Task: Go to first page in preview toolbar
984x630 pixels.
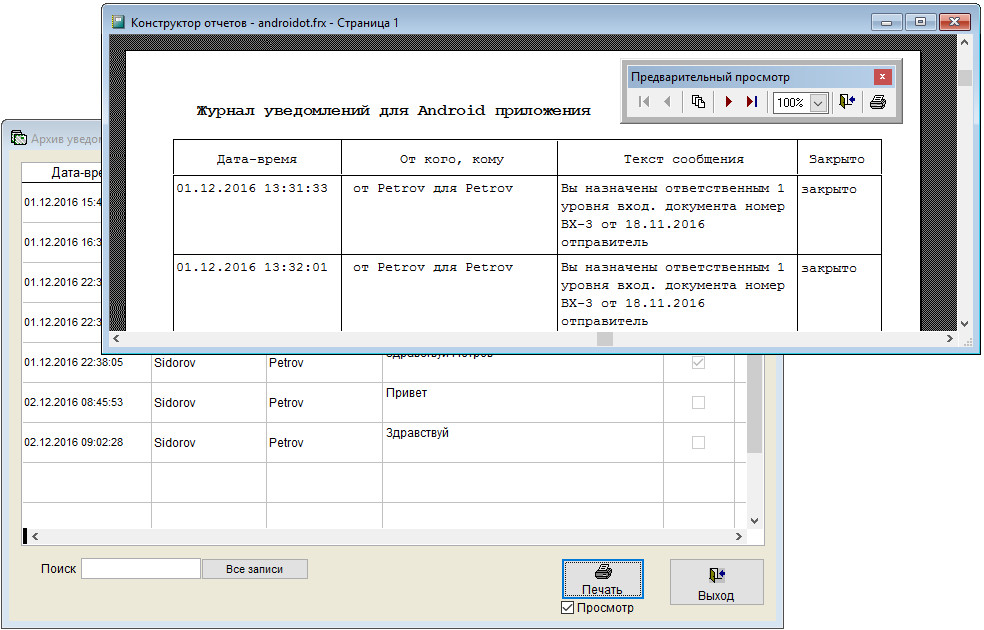Action: tap(644, 102)
